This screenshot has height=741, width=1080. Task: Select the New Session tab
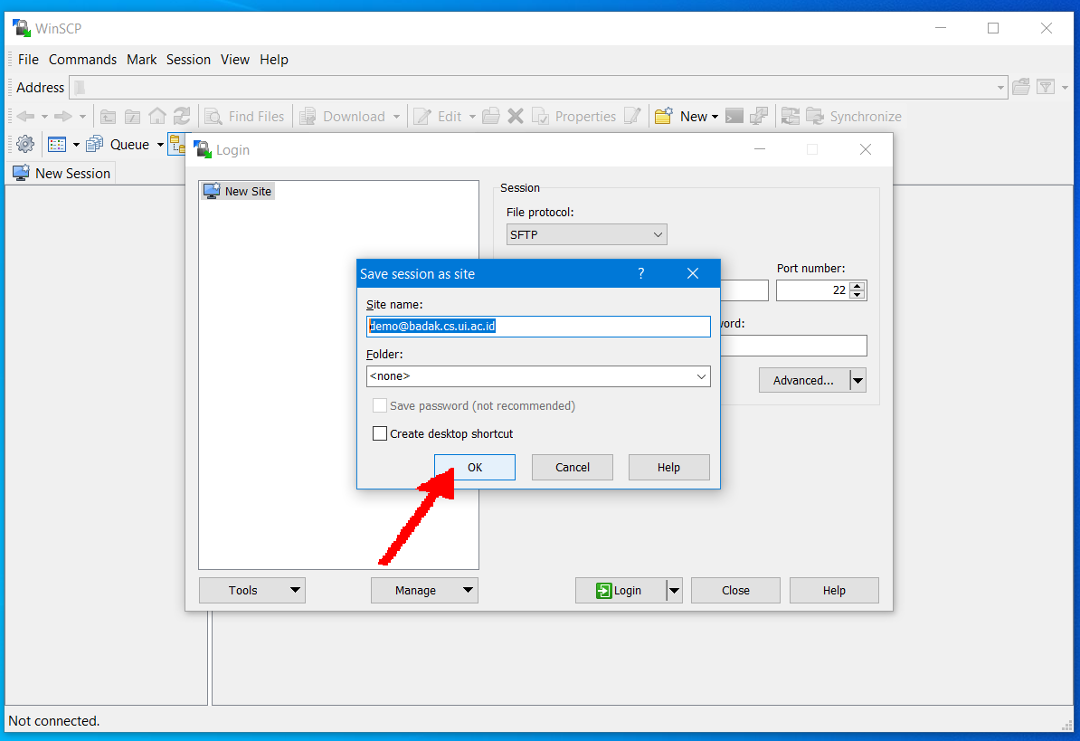(61, 173)
